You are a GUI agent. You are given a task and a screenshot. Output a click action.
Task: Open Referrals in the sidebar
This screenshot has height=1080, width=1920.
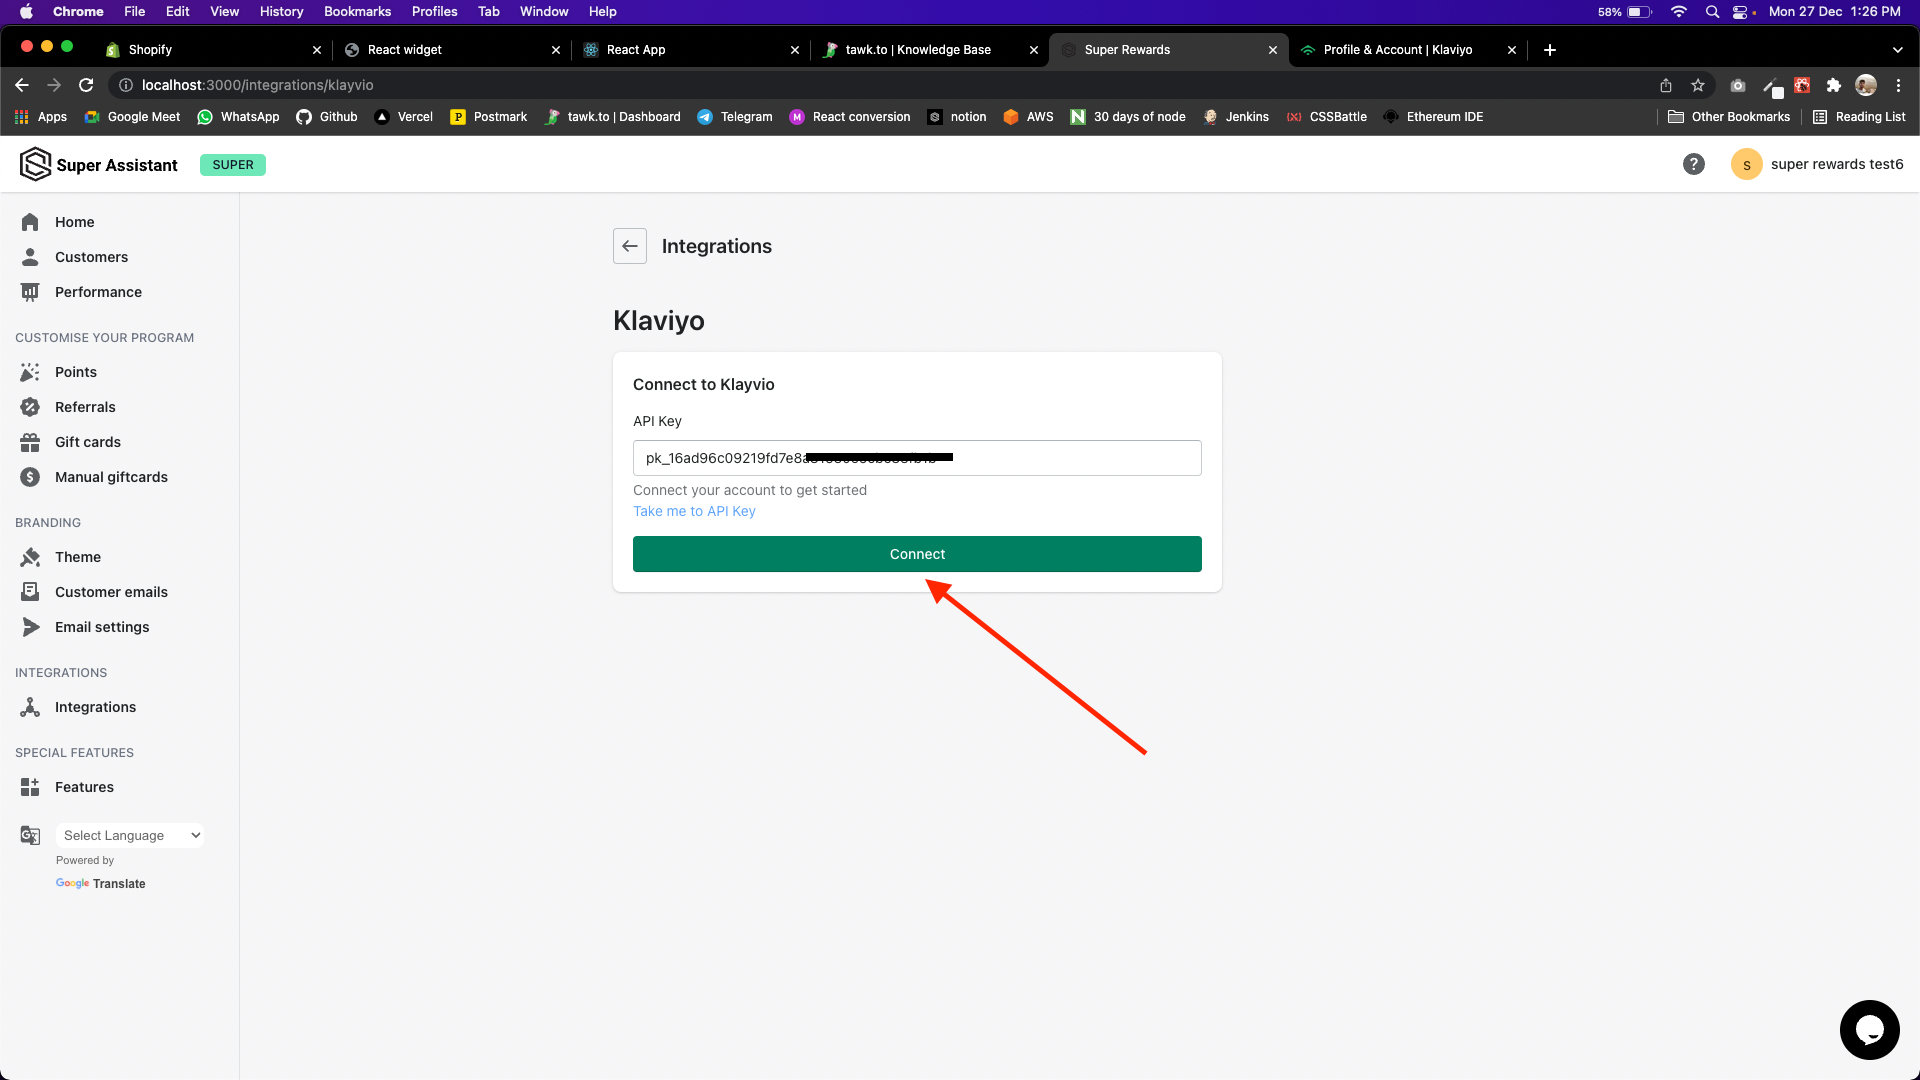point(85,407)
